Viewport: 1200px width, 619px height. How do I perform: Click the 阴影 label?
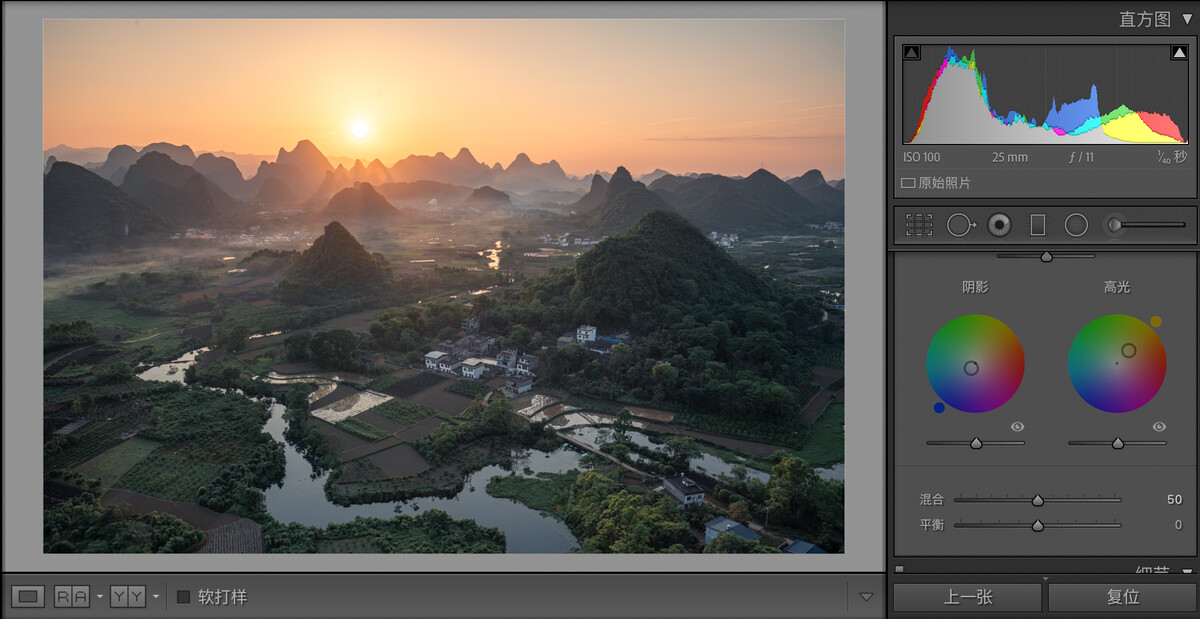[975, 287]
